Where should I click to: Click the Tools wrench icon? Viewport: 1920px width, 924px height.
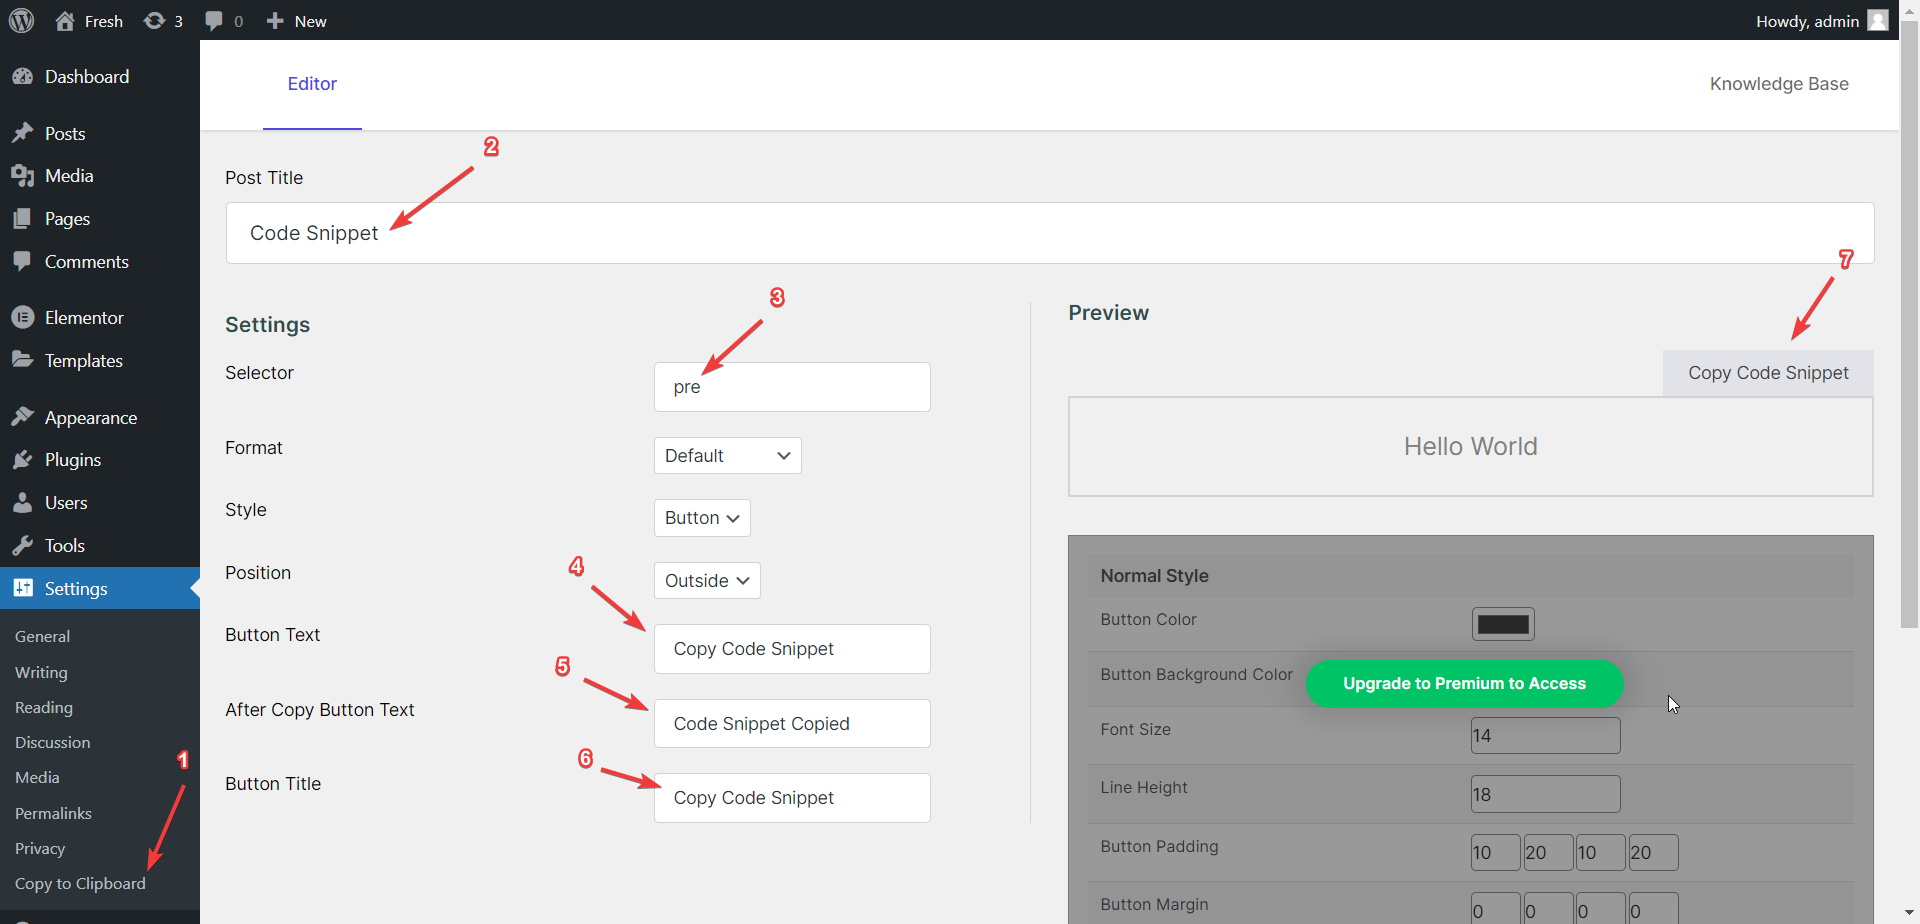(23, 546)
